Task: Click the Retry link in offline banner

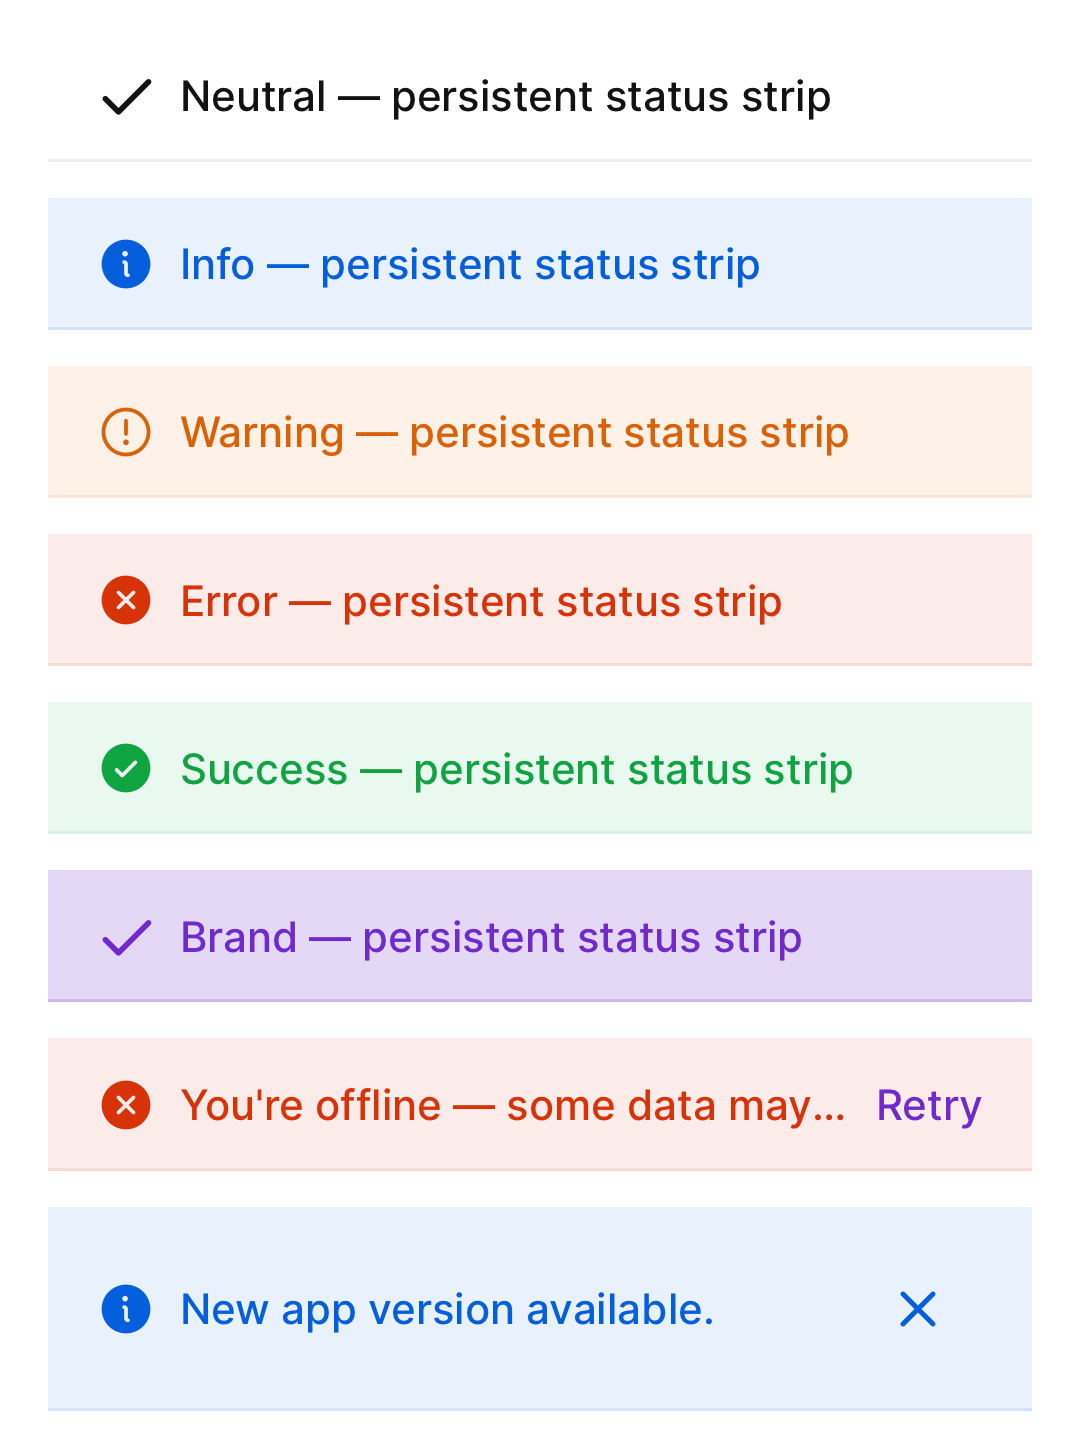Action: click(929, 1106)
